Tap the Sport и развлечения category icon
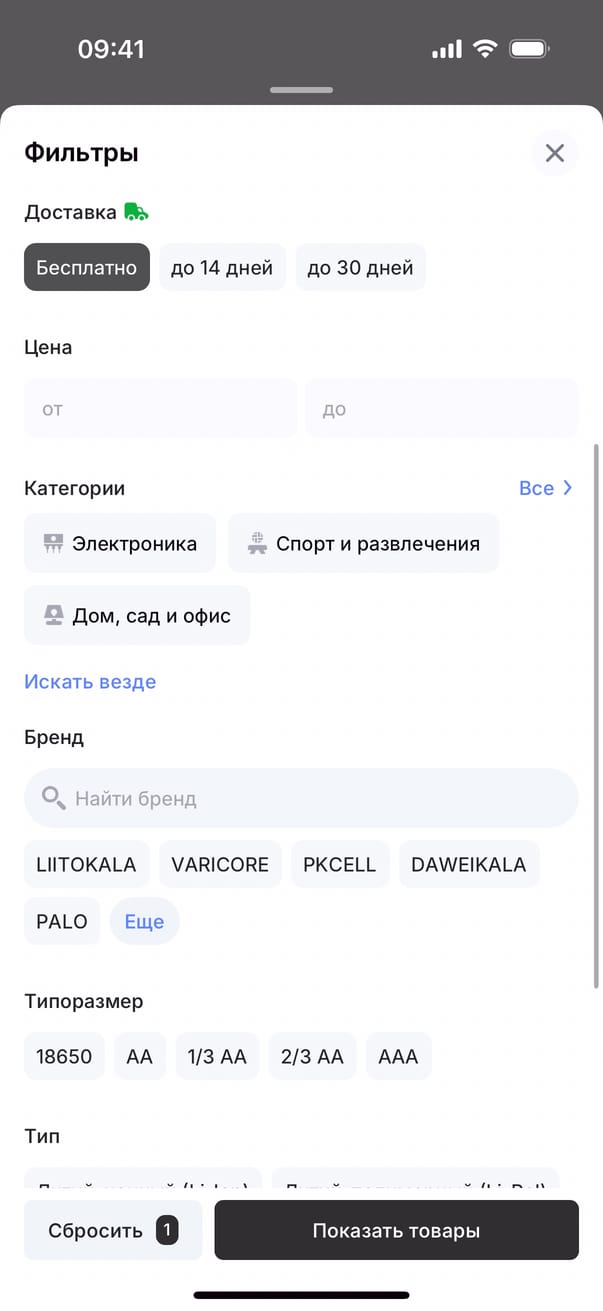The image size is (603, 1311). [x=257, y=544]
